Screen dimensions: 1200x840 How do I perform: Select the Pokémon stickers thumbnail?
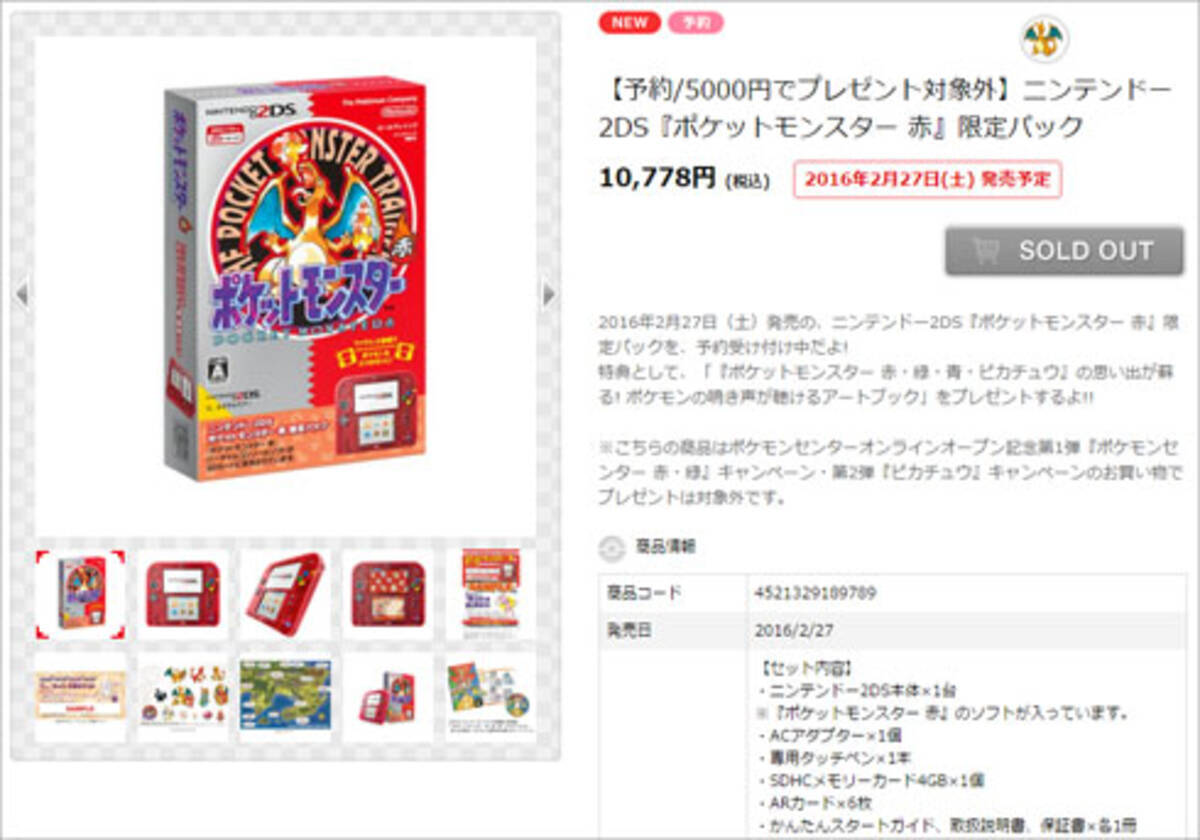(x=183, y=697)
